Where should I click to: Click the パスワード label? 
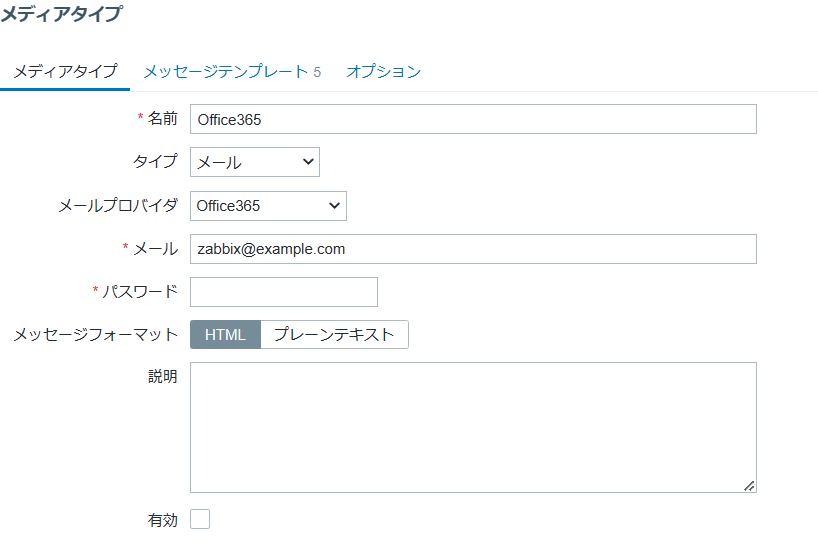click(140, 292)
